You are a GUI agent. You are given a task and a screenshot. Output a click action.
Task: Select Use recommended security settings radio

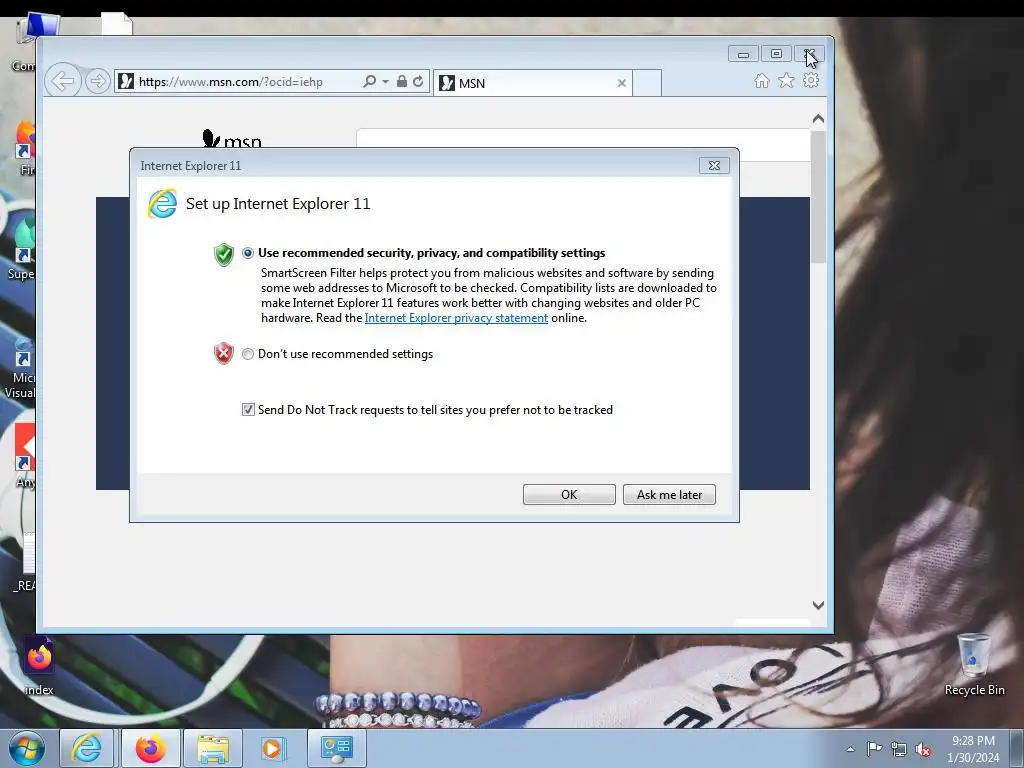(248, 253)
